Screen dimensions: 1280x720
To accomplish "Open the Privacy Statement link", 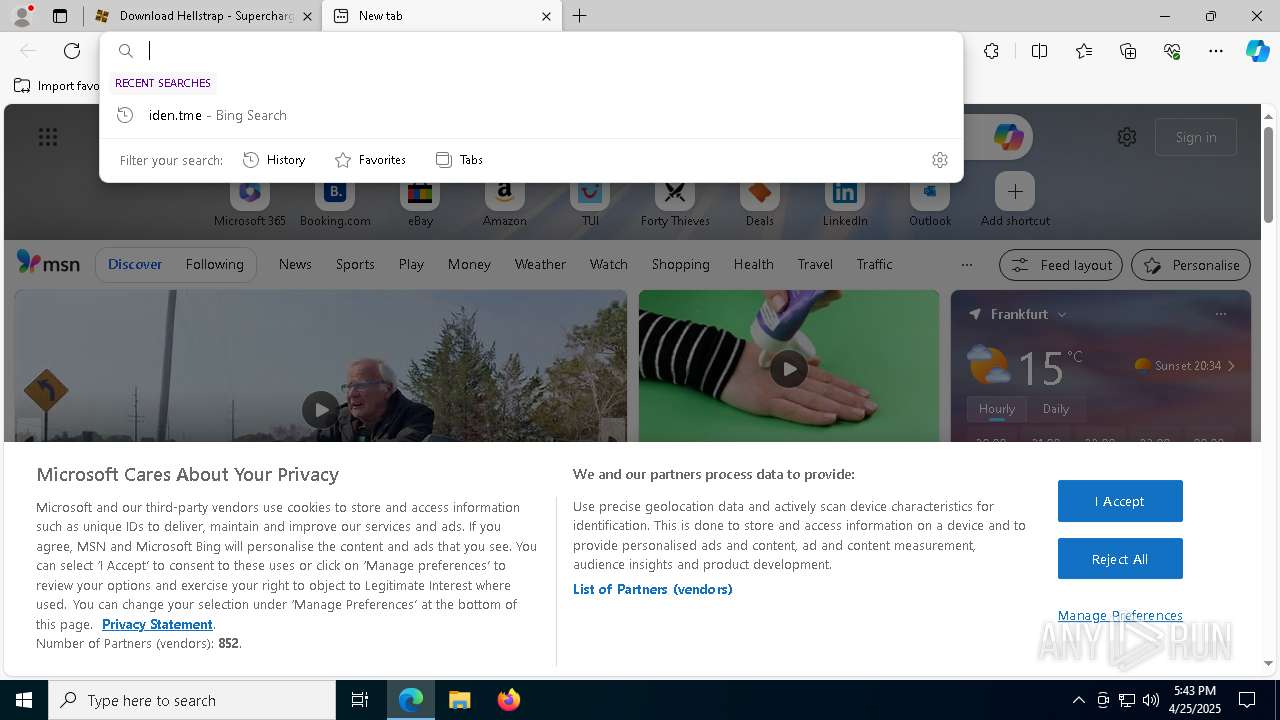I will (x=157, y=624).
